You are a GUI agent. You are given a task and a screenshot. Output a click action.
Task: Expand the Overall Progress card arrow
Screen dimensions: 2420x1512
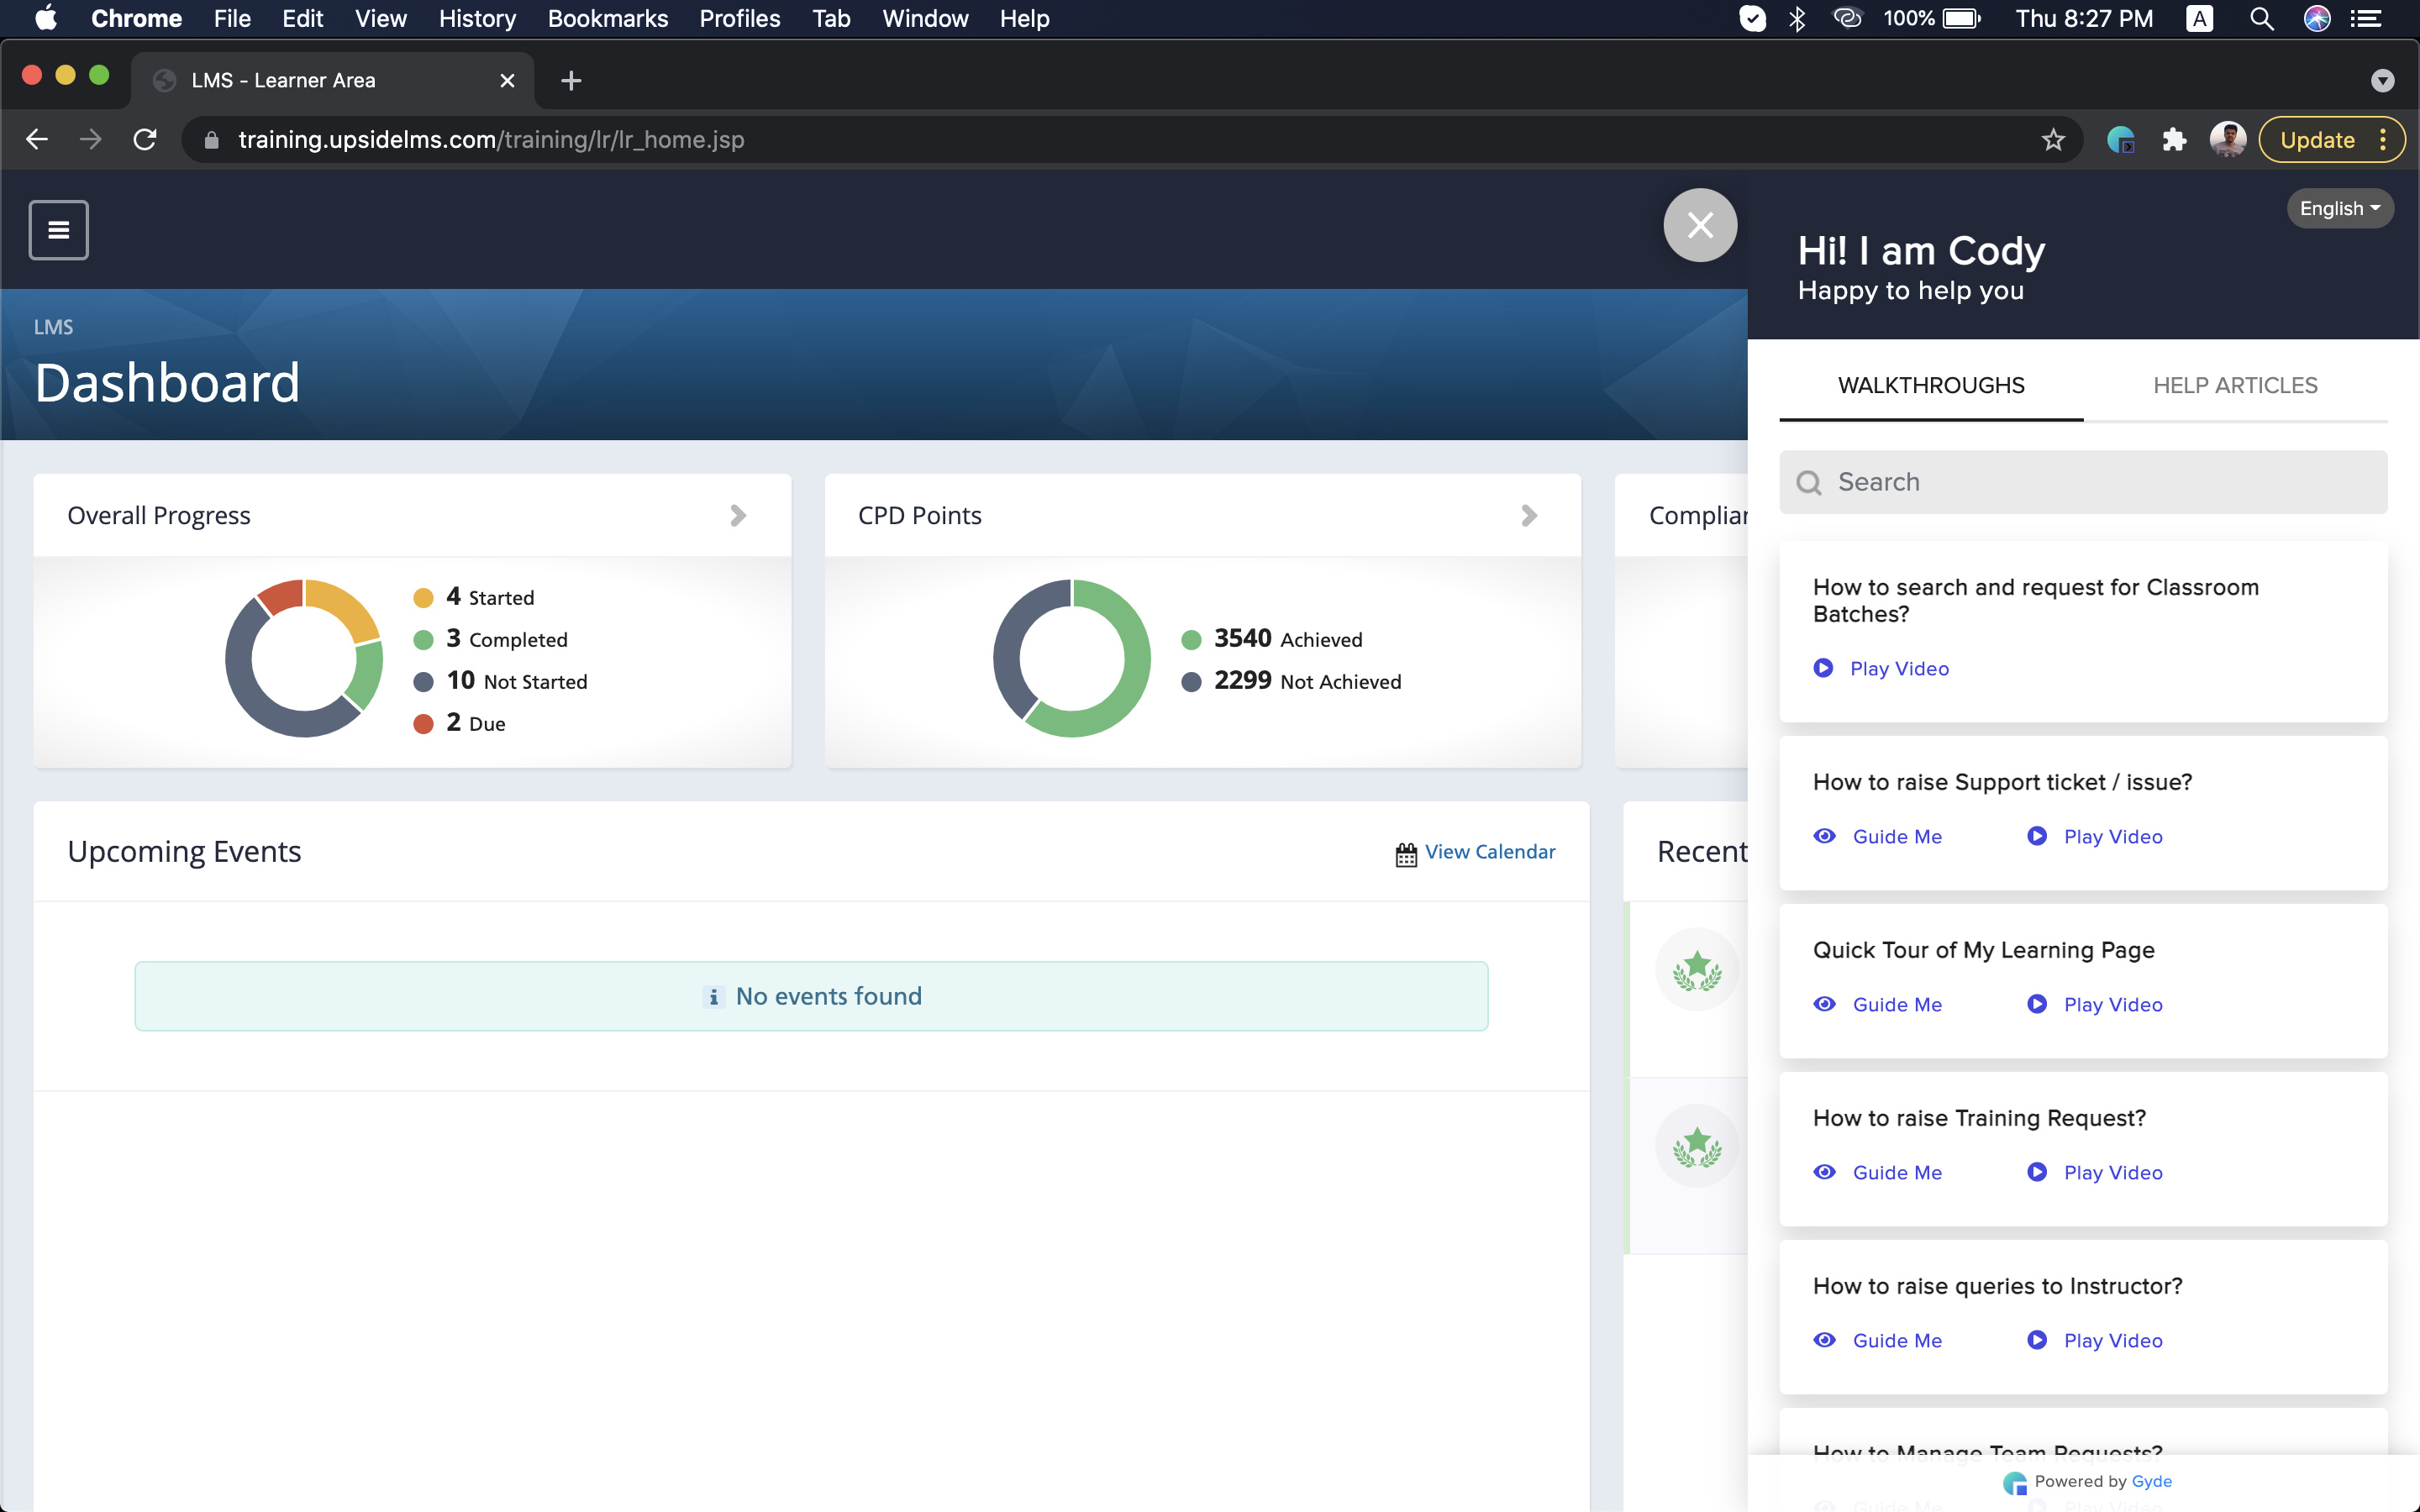738,515
